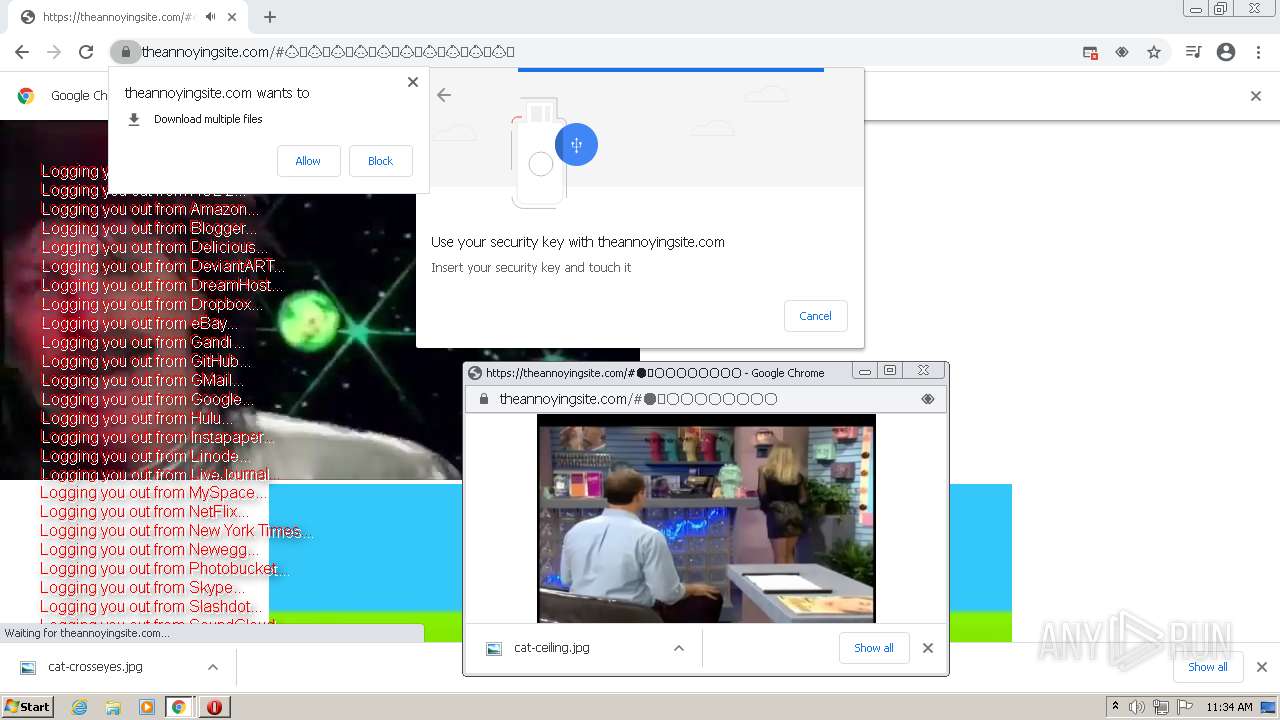The image size is (1280, 720).
Task: Open the system volume control
Action: tap(1137, 707)
